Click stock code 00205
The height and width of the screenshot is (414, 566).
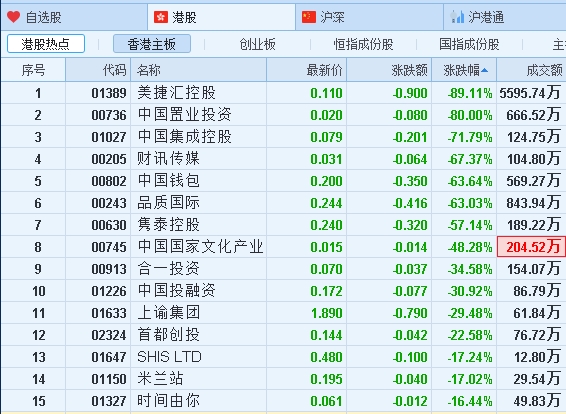[x=109, y=160]
